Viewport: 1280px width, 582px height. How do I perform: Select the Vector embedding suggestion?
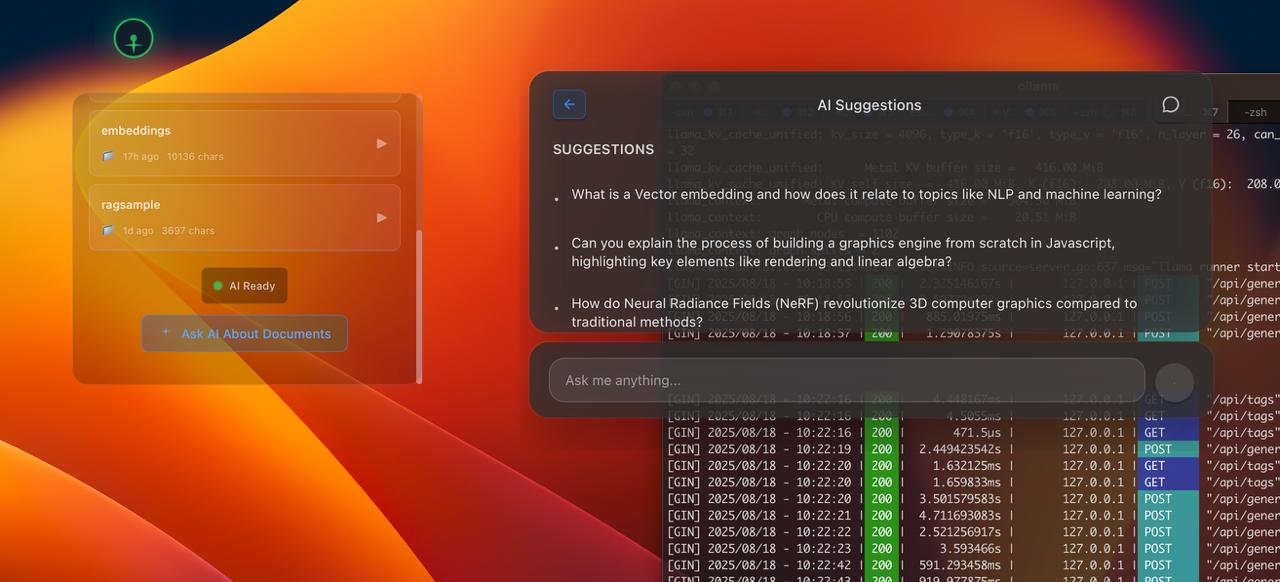coord(866,194)
